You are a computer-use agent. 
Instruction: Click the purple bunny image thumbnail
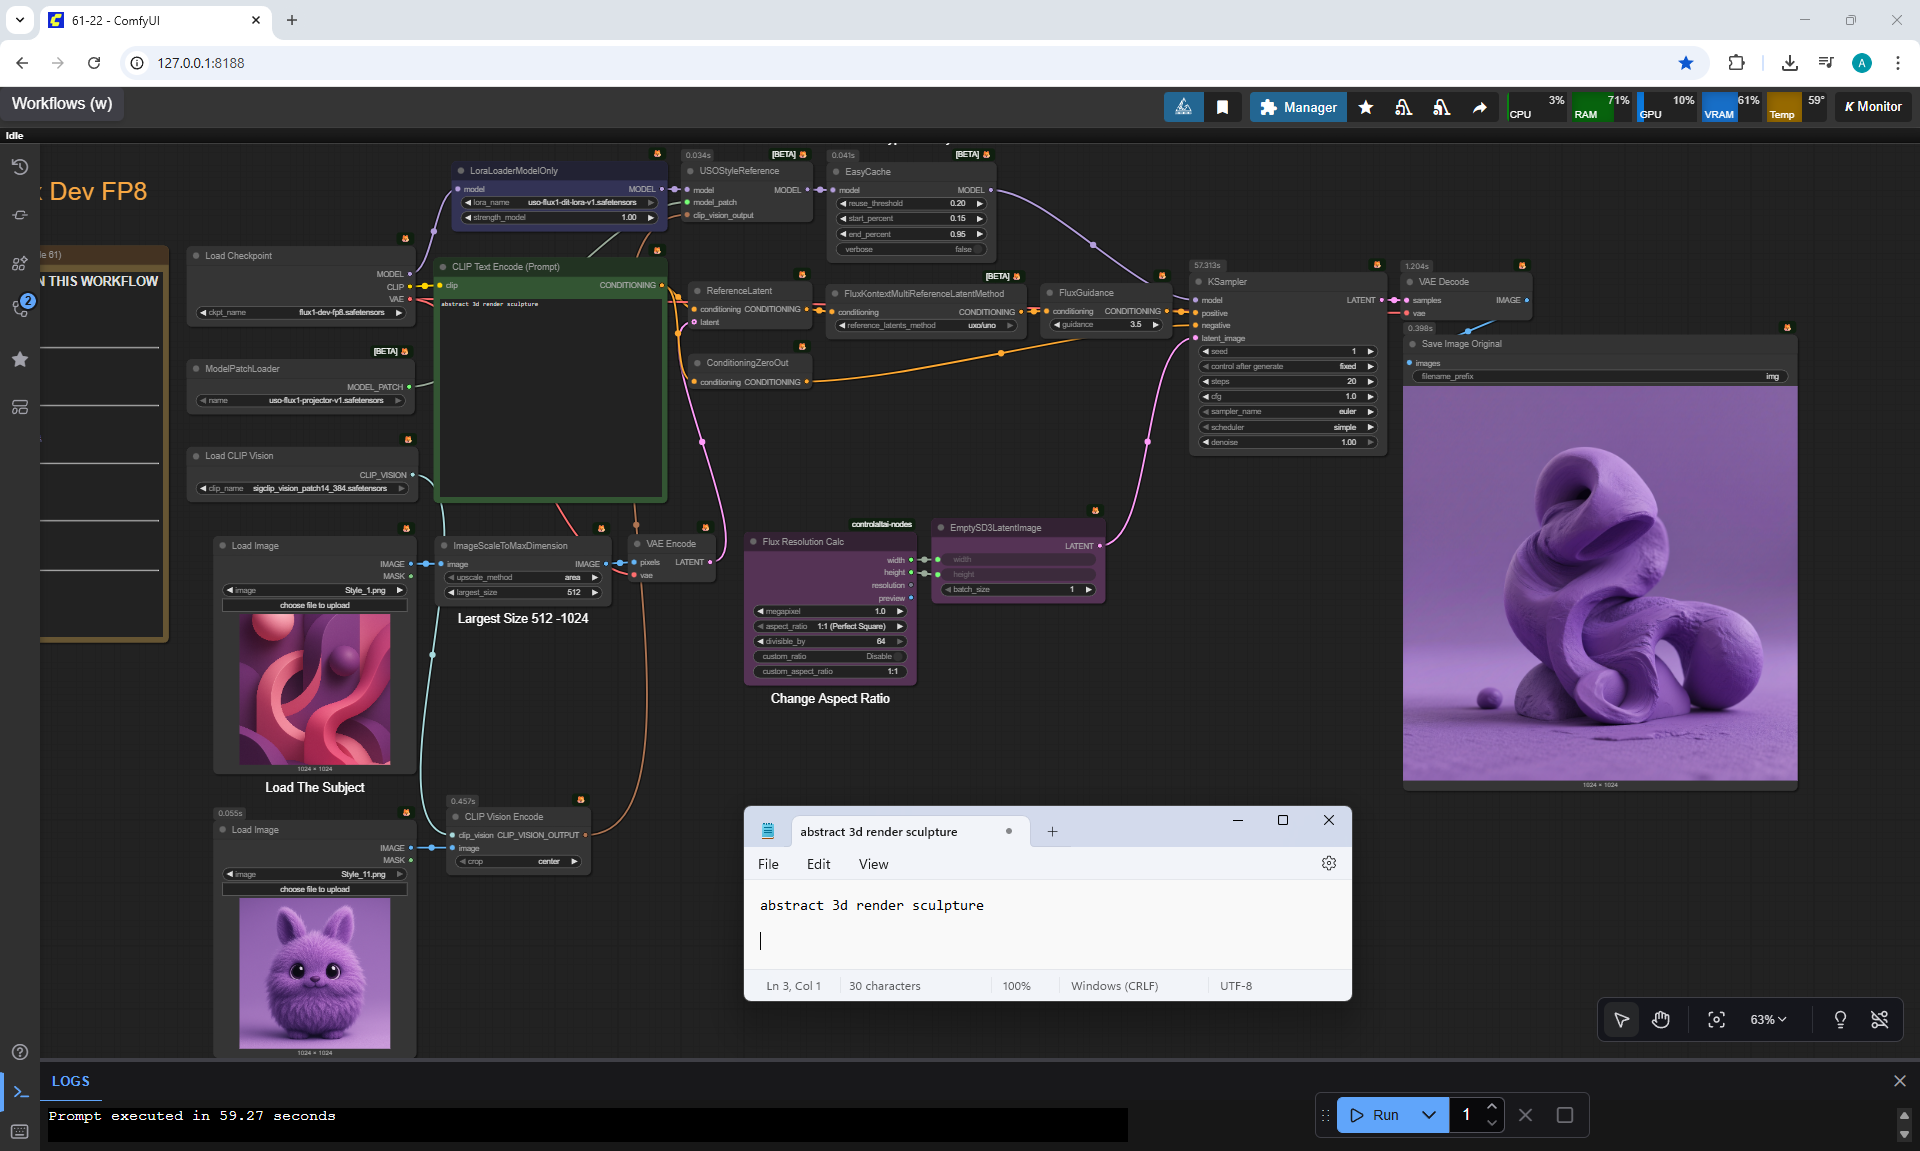point(314,972)
